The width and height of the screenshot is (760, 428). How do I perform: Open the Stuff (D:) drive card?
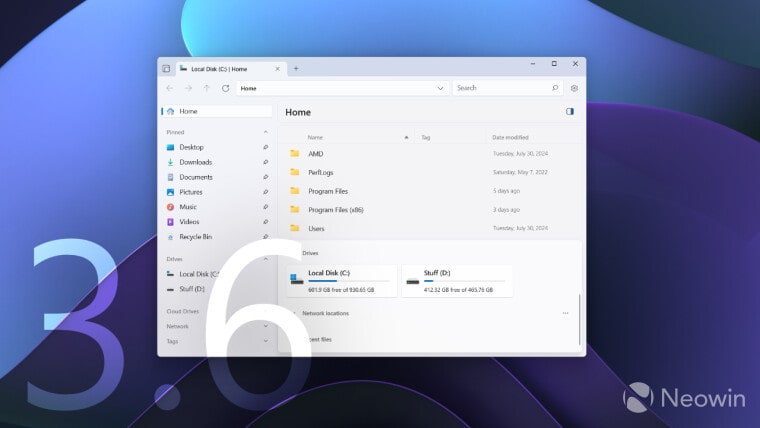coord(457,281)
